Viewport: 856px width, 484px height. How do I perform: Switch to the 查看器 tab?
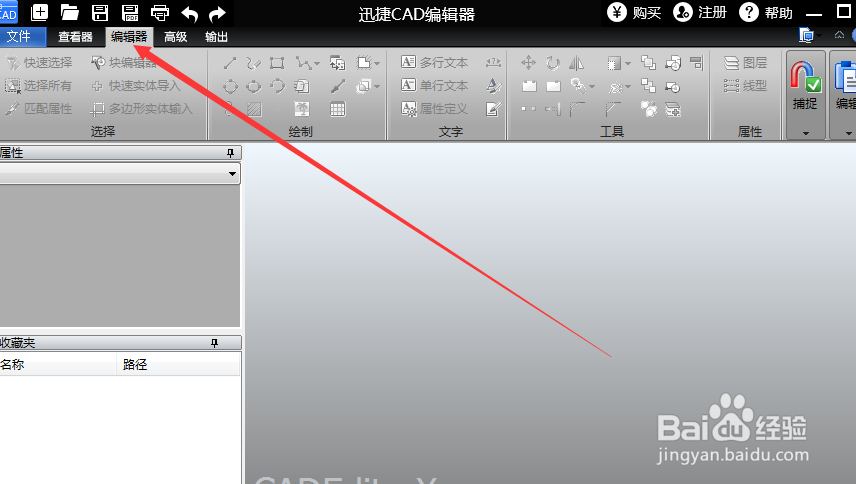point(75,37)
